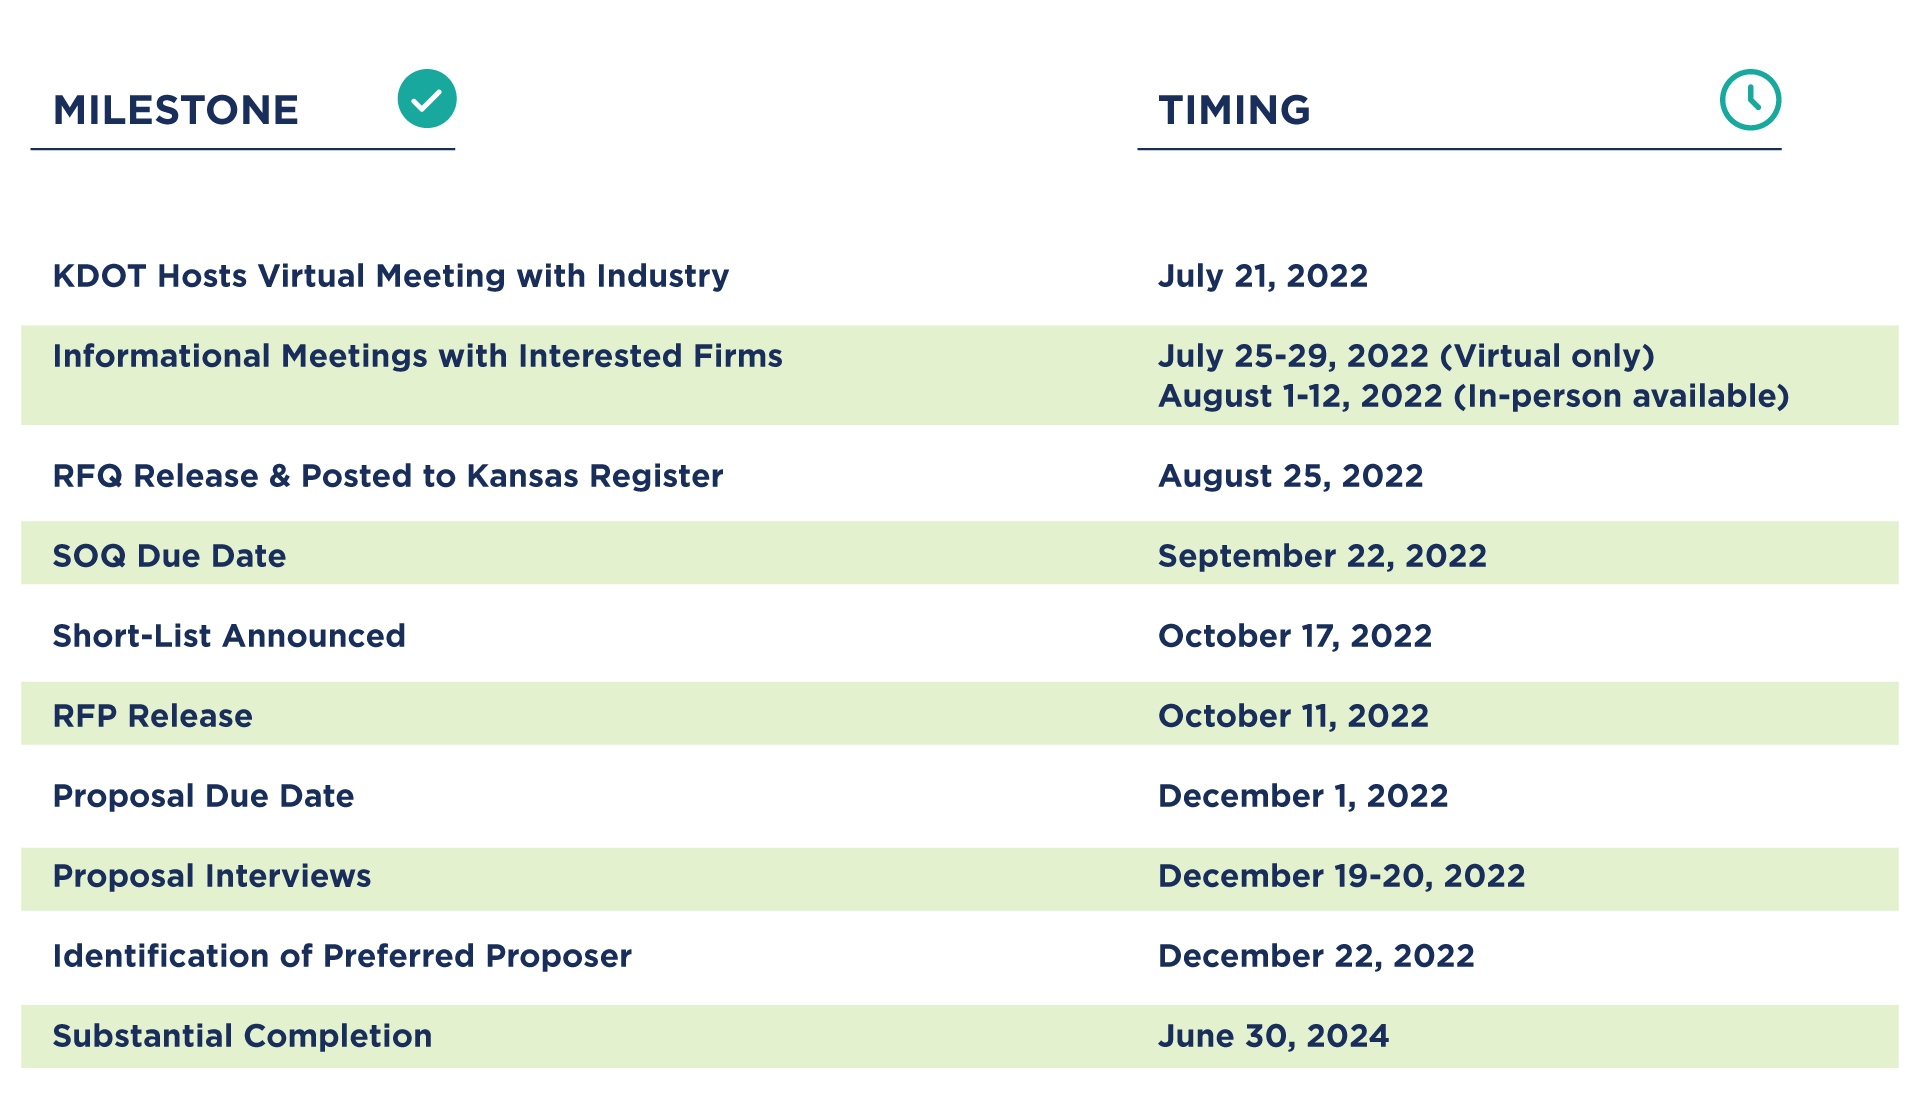
Task: Select the June 30, 2024 date
Action: click(1273, 1036)
